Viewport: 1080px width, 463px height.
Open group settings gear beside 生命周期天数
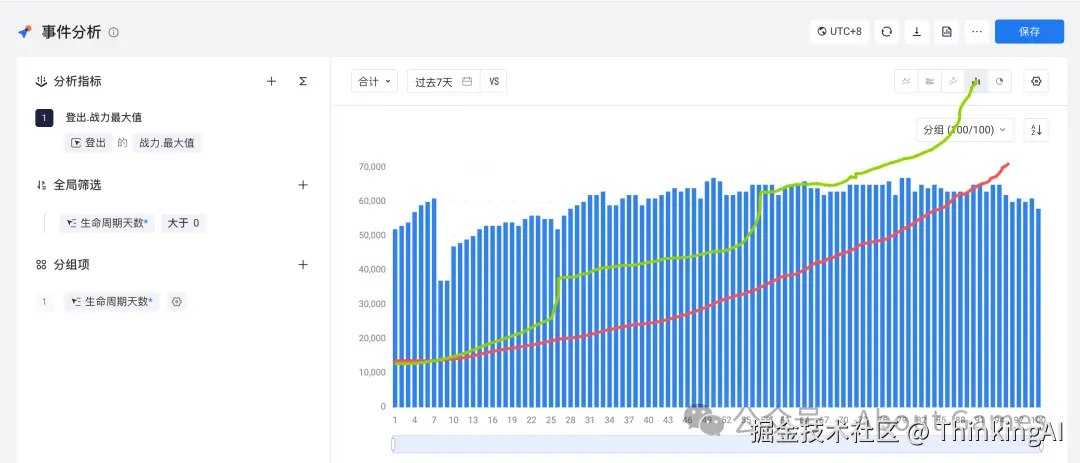coord(177,302)
